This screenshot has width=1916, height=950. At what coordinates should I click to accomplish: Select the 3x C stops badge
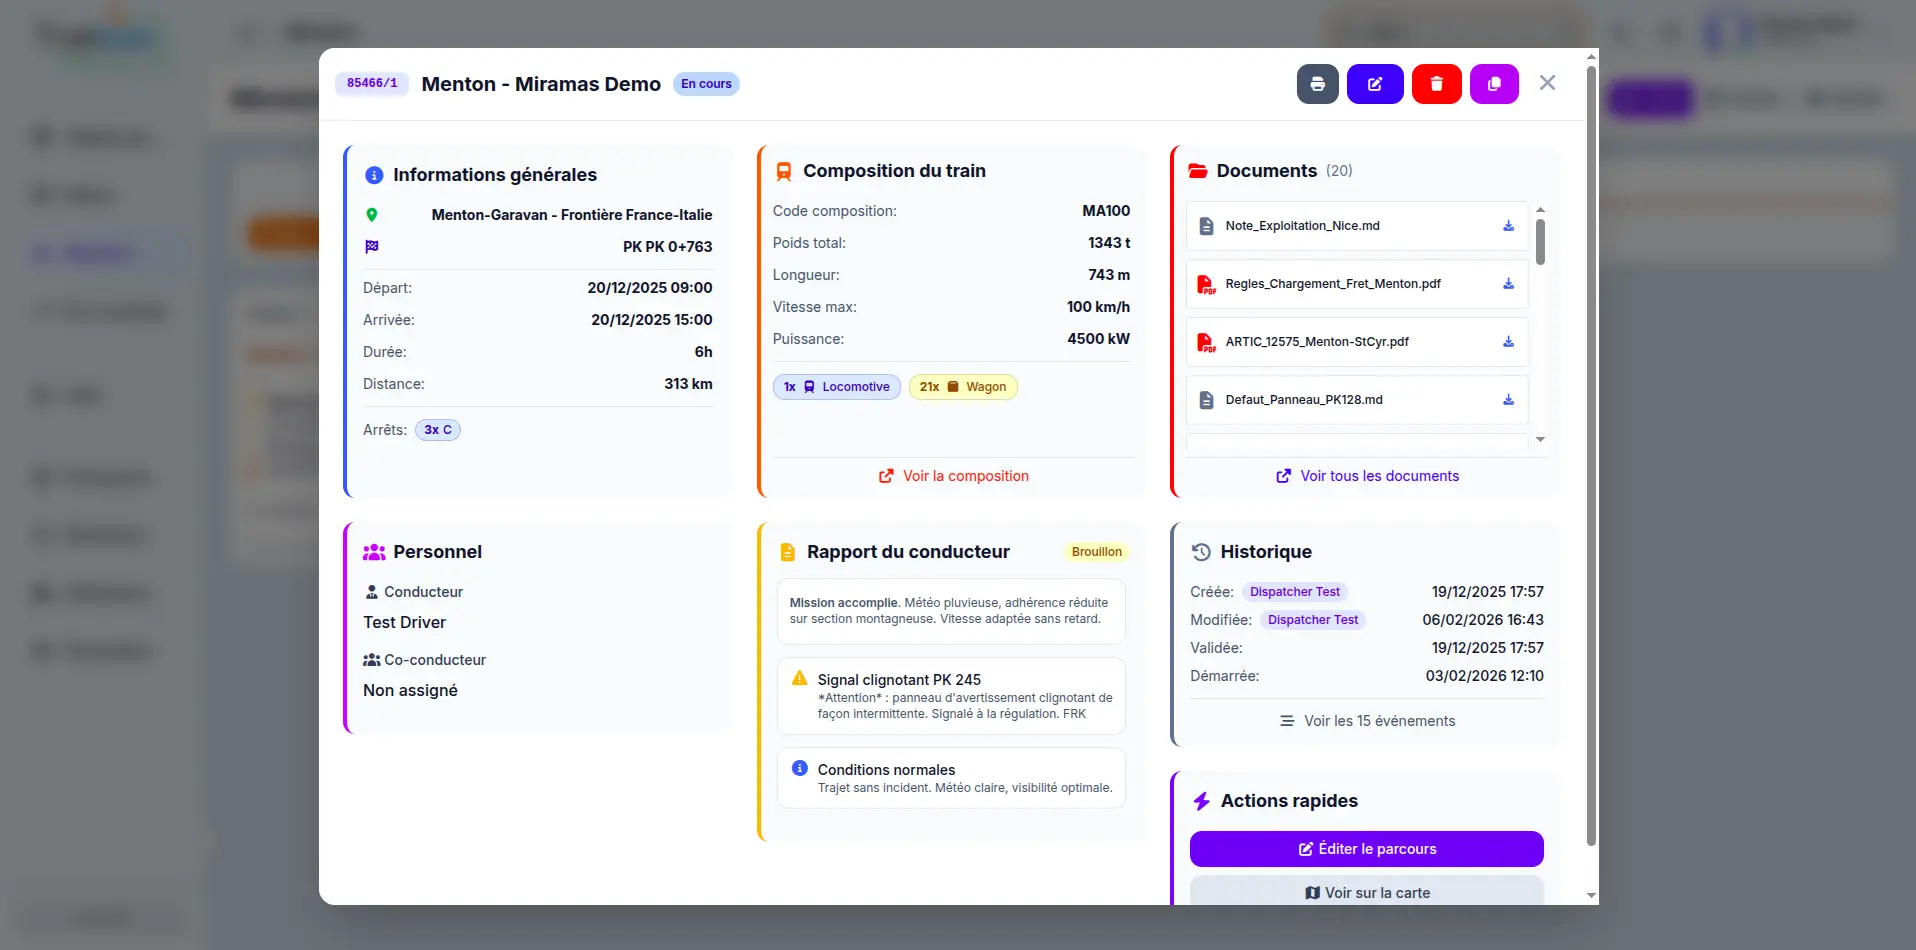[x=438, y=430]
